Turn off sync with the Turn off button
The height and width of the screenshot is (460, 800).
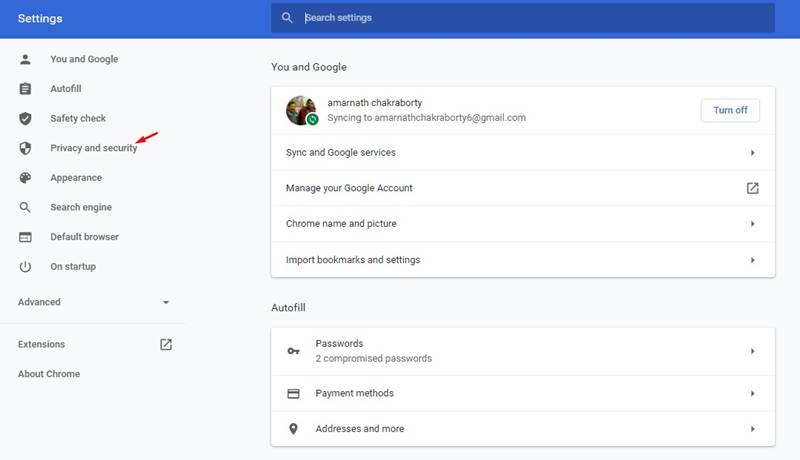coord(730,110)
